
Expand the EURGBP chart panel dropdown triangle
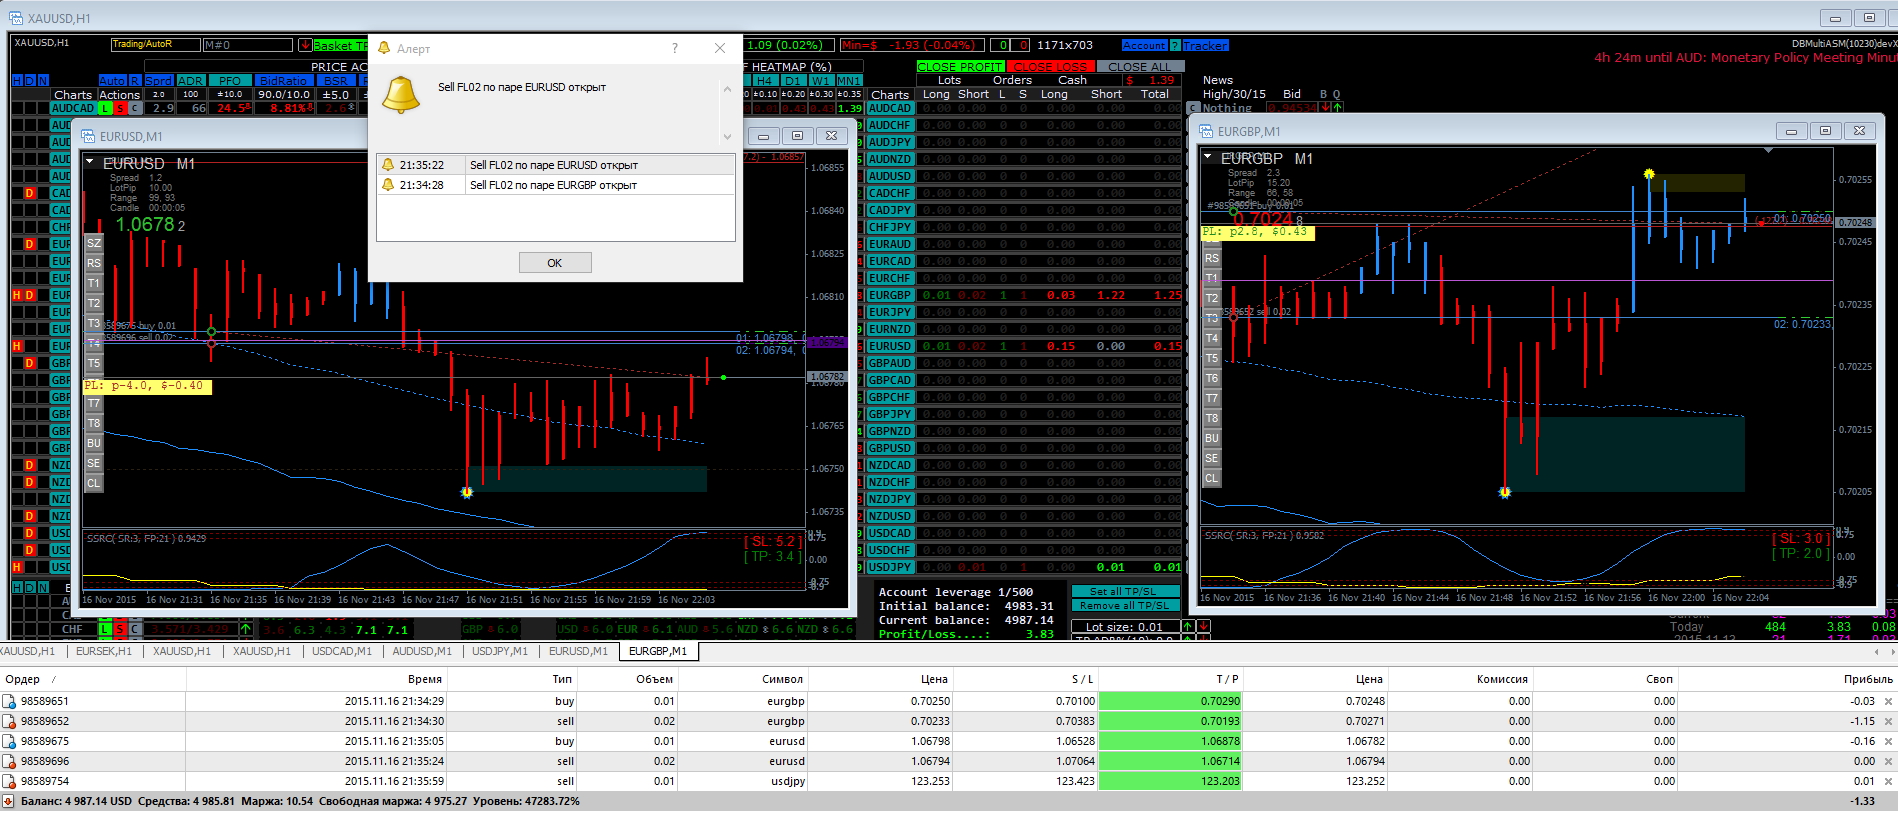(x=1207, y=157)
